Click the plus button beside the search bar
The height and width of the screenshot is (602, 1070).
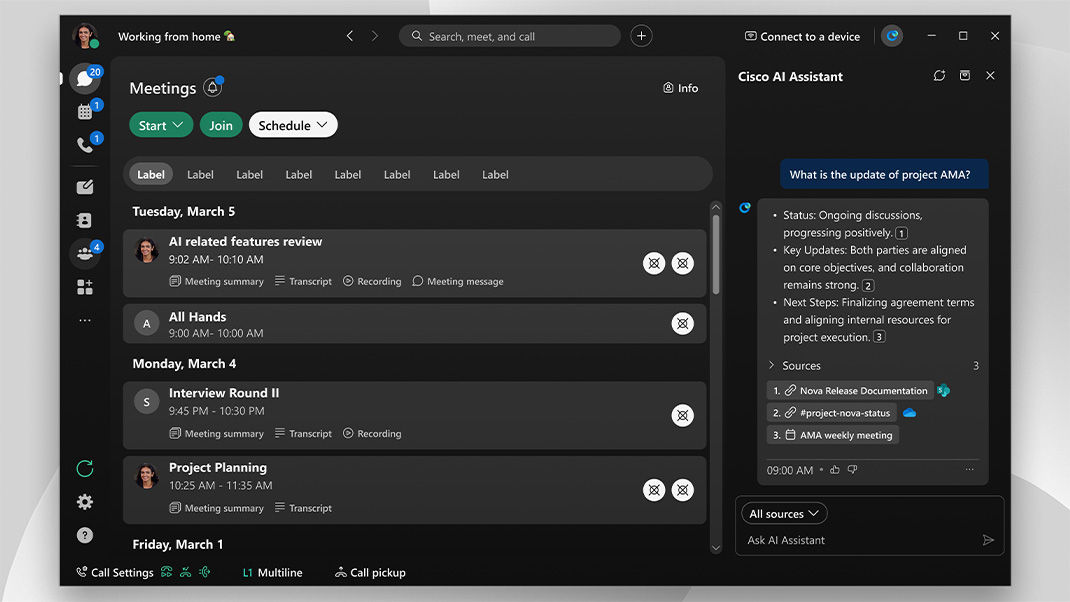642,36
